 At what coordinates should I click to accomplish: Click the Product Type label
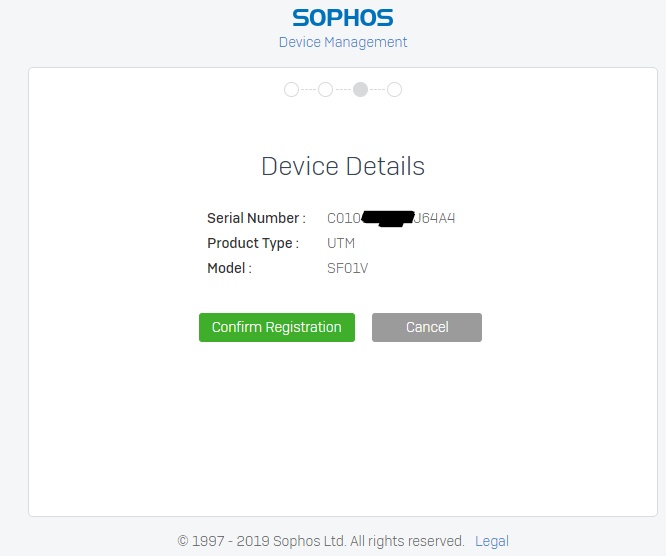(x=252, y=243)
